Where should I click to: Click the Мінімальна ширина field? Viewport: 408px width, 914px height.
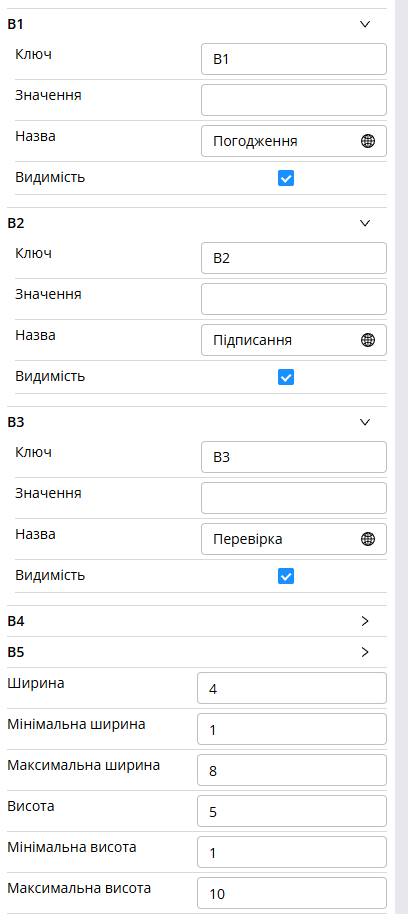292,729
